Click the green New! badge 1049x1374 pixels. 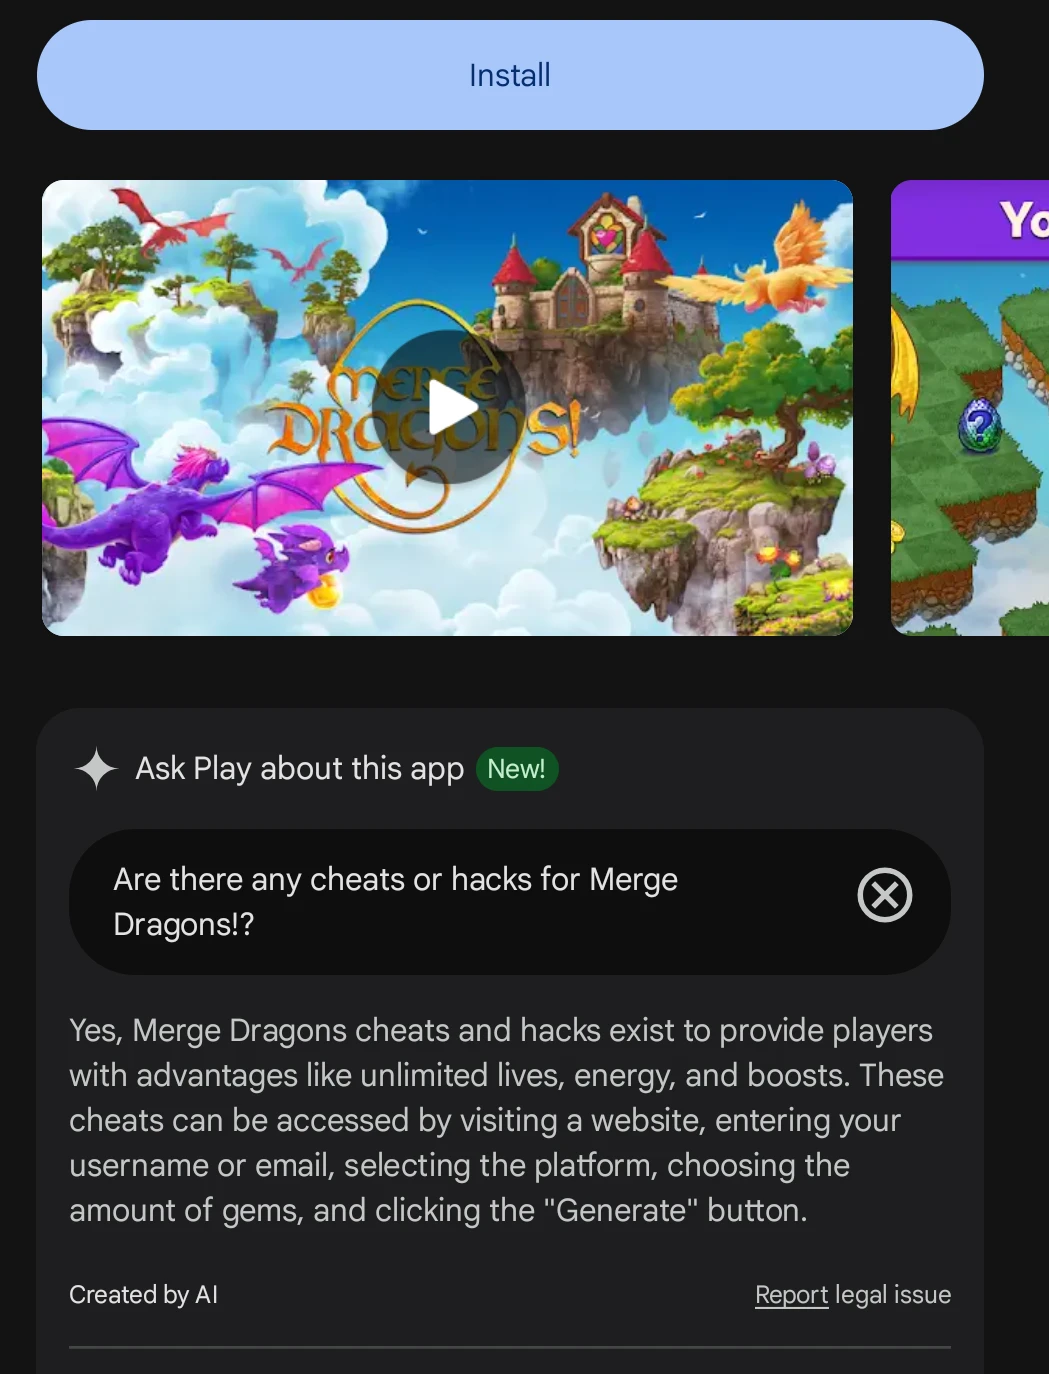pyautogui.click(x=517, y=769)
